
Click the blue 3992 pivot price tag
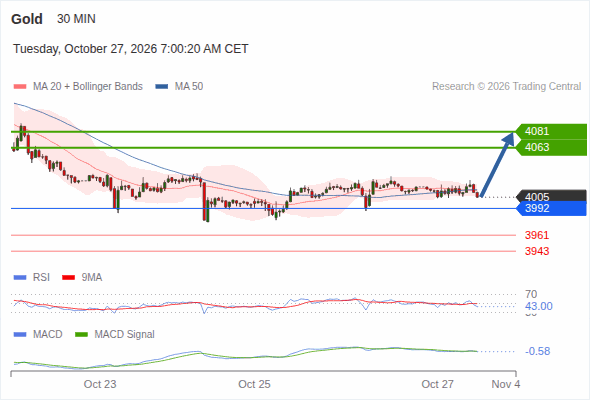click(551, 208)
